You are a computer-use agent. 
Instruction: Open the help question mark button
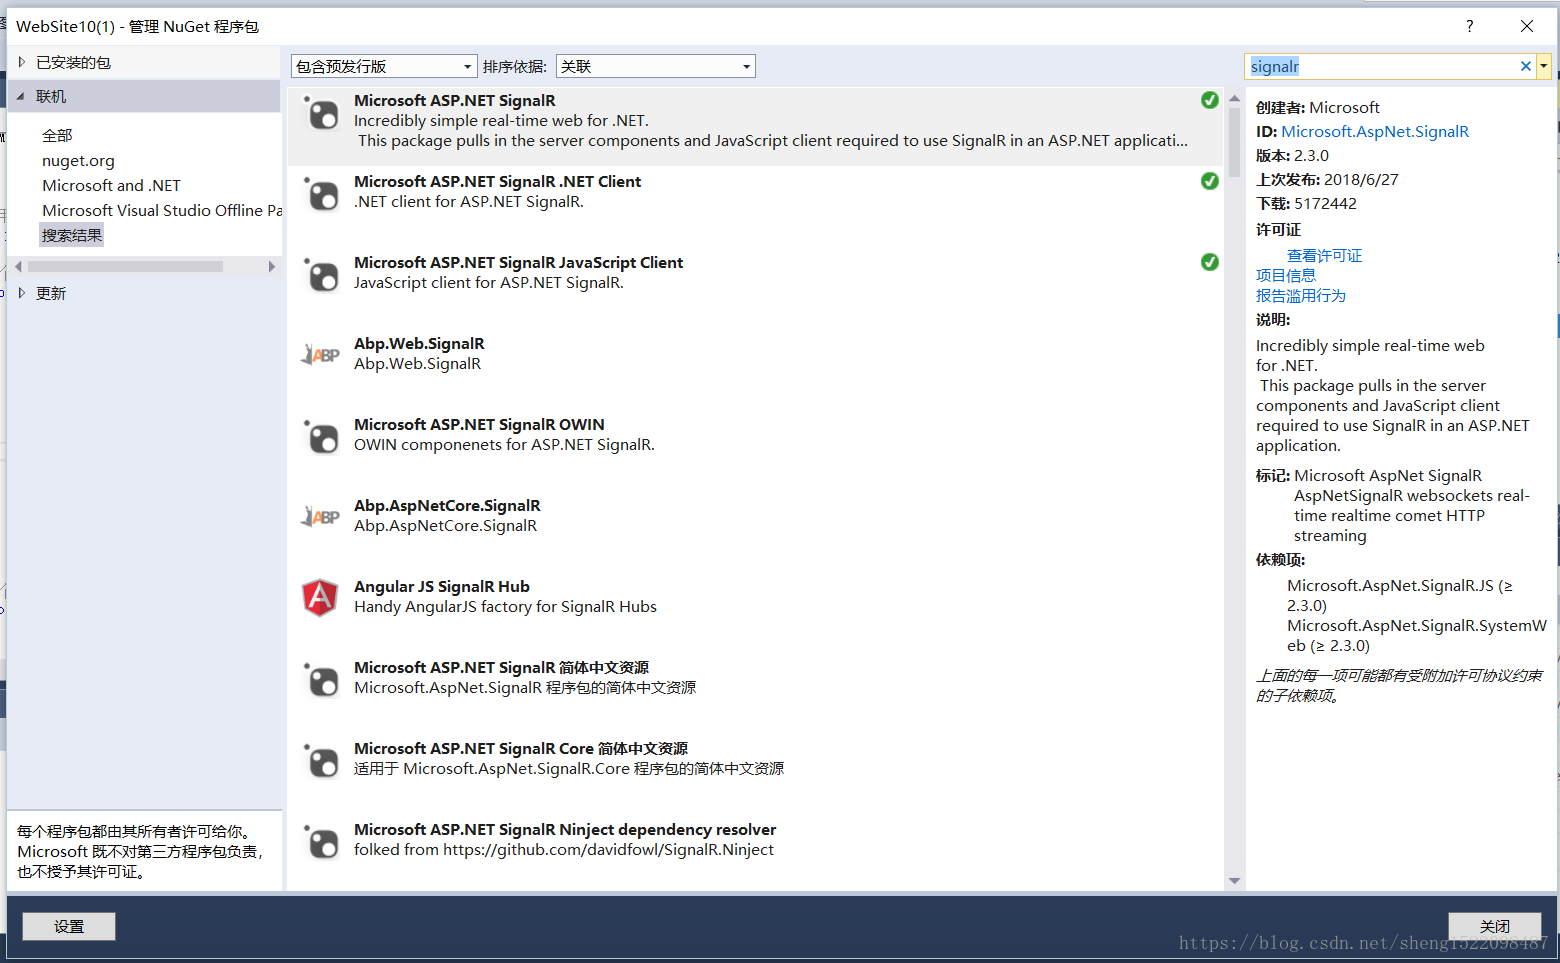[1469, 26]
